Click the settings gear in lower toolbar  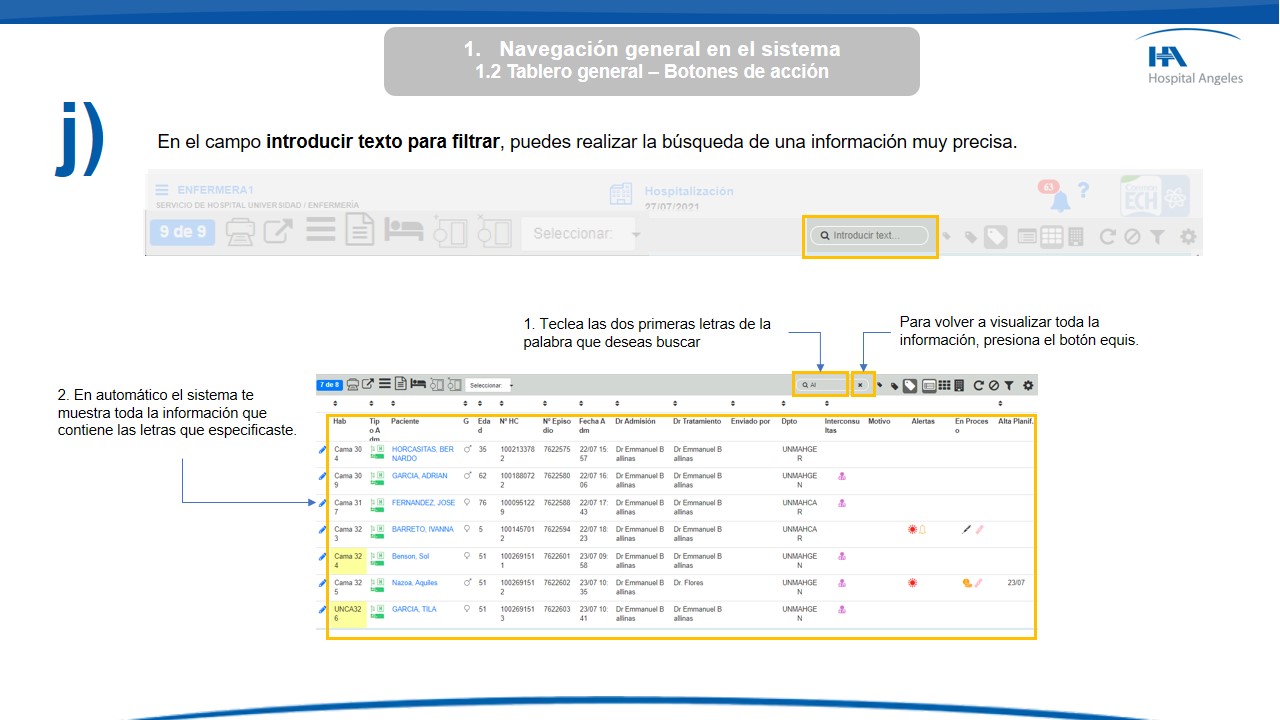1028,385
